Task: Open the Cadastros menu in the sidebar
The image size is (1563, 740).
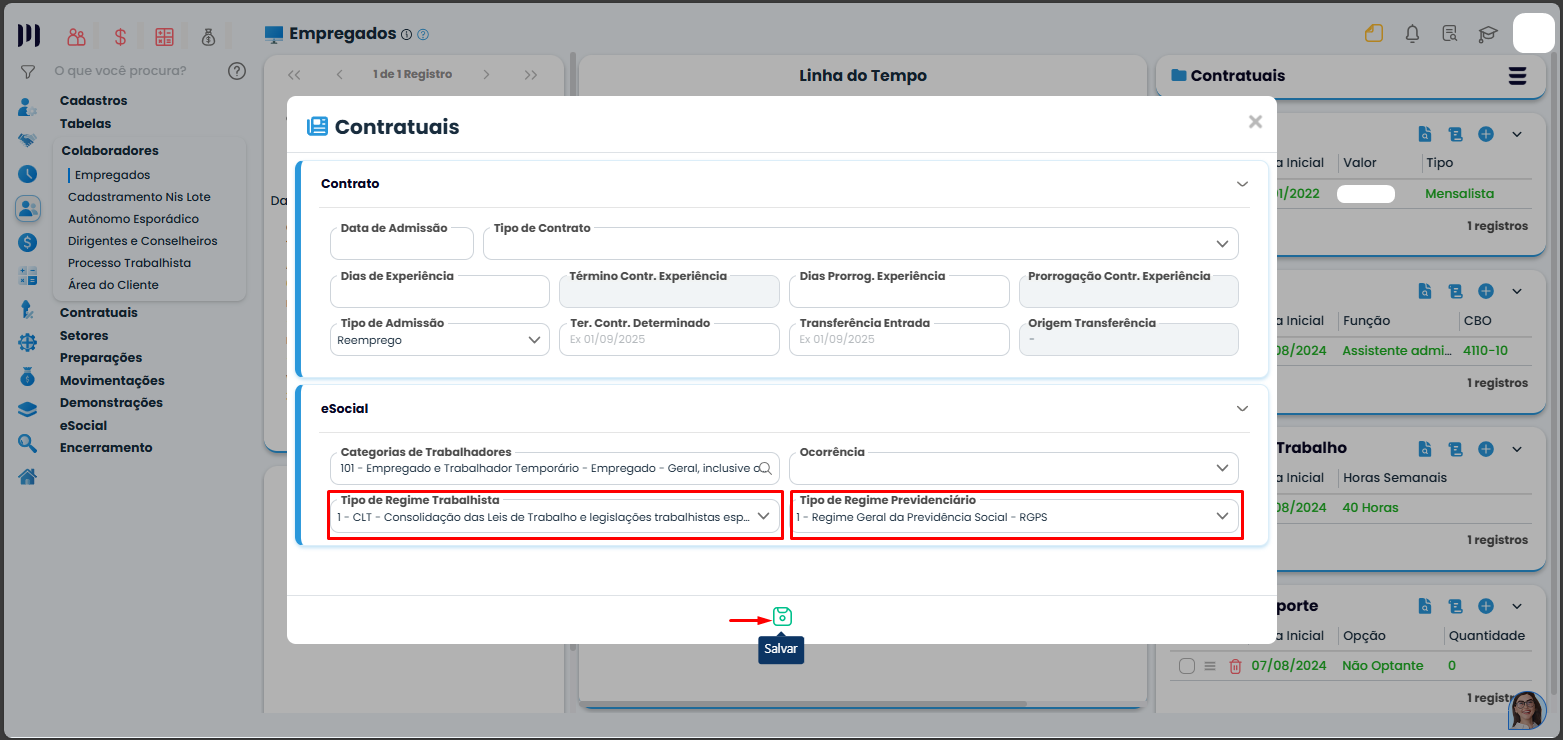Action: click(x=93, y=101)
